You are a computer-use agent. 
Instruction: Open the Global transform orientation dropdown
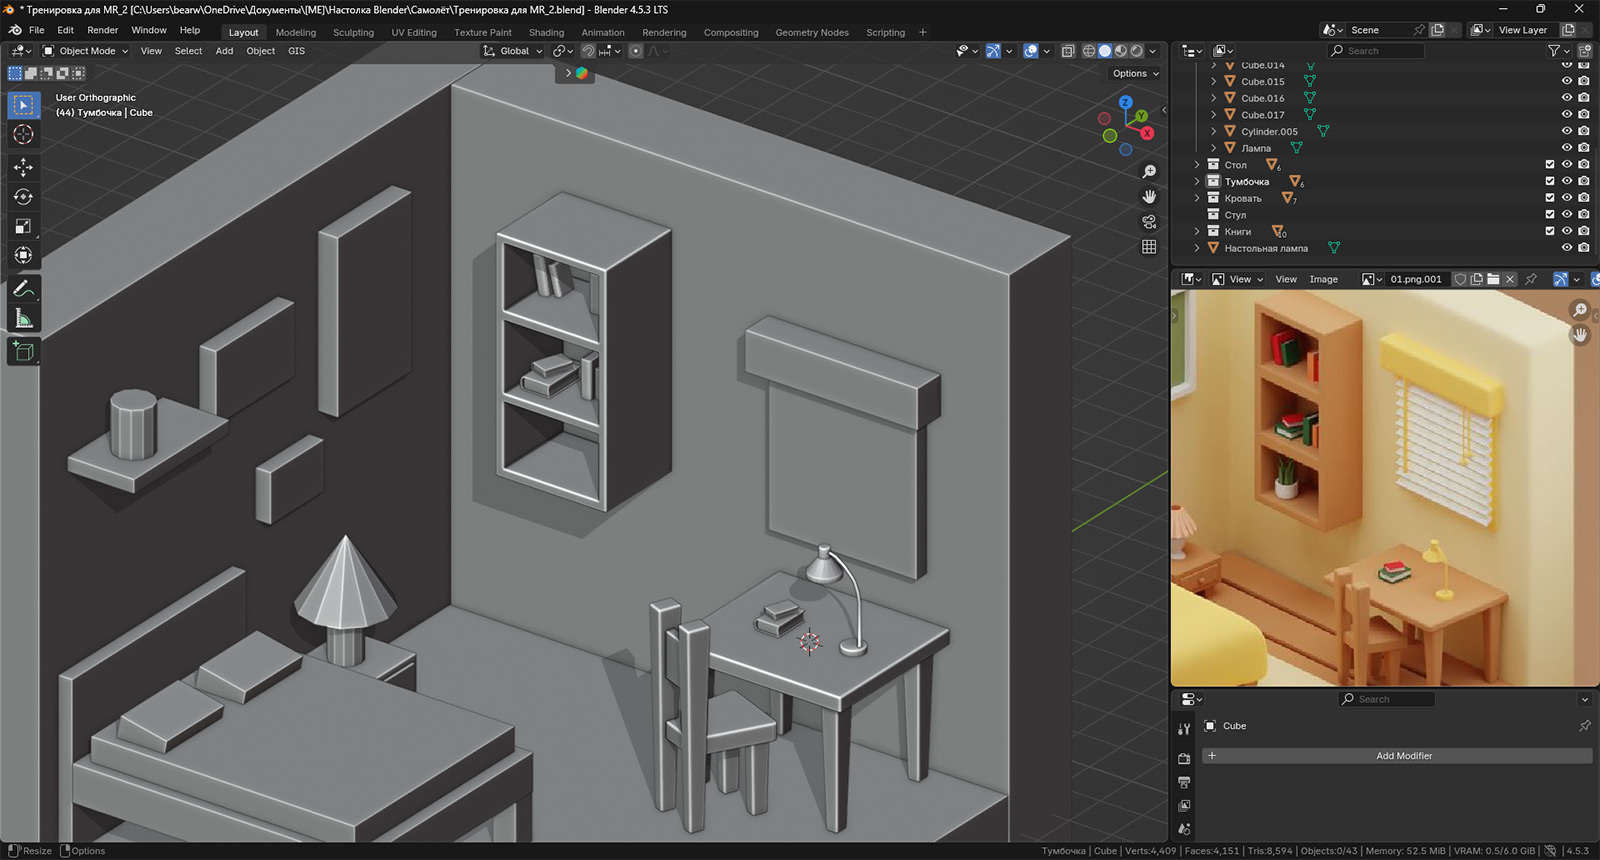pyautogui.click(x=513, y=51)
